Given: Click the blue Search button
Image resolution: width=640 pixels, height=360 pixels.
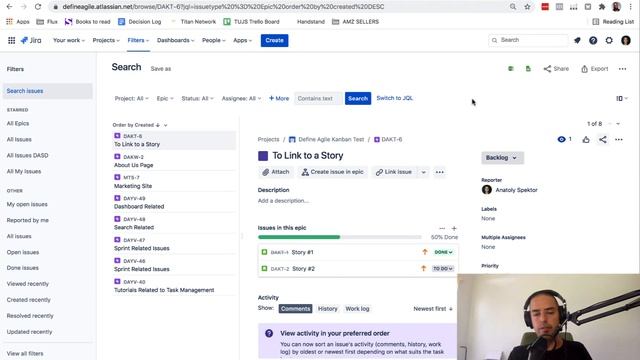Looking at the screenshot, I should tap(358, 98).
